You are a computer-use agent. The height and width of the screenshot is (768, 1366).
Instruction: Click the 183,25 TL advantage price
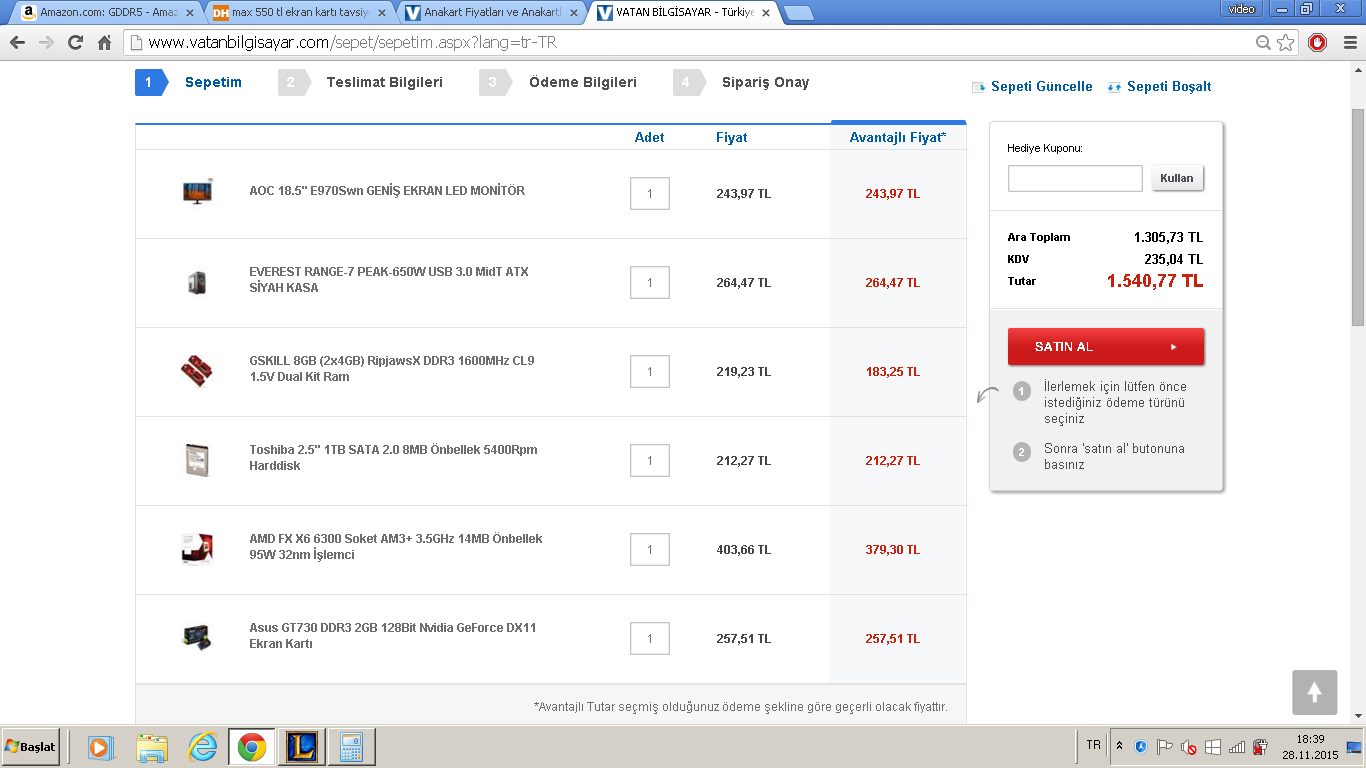892,372
